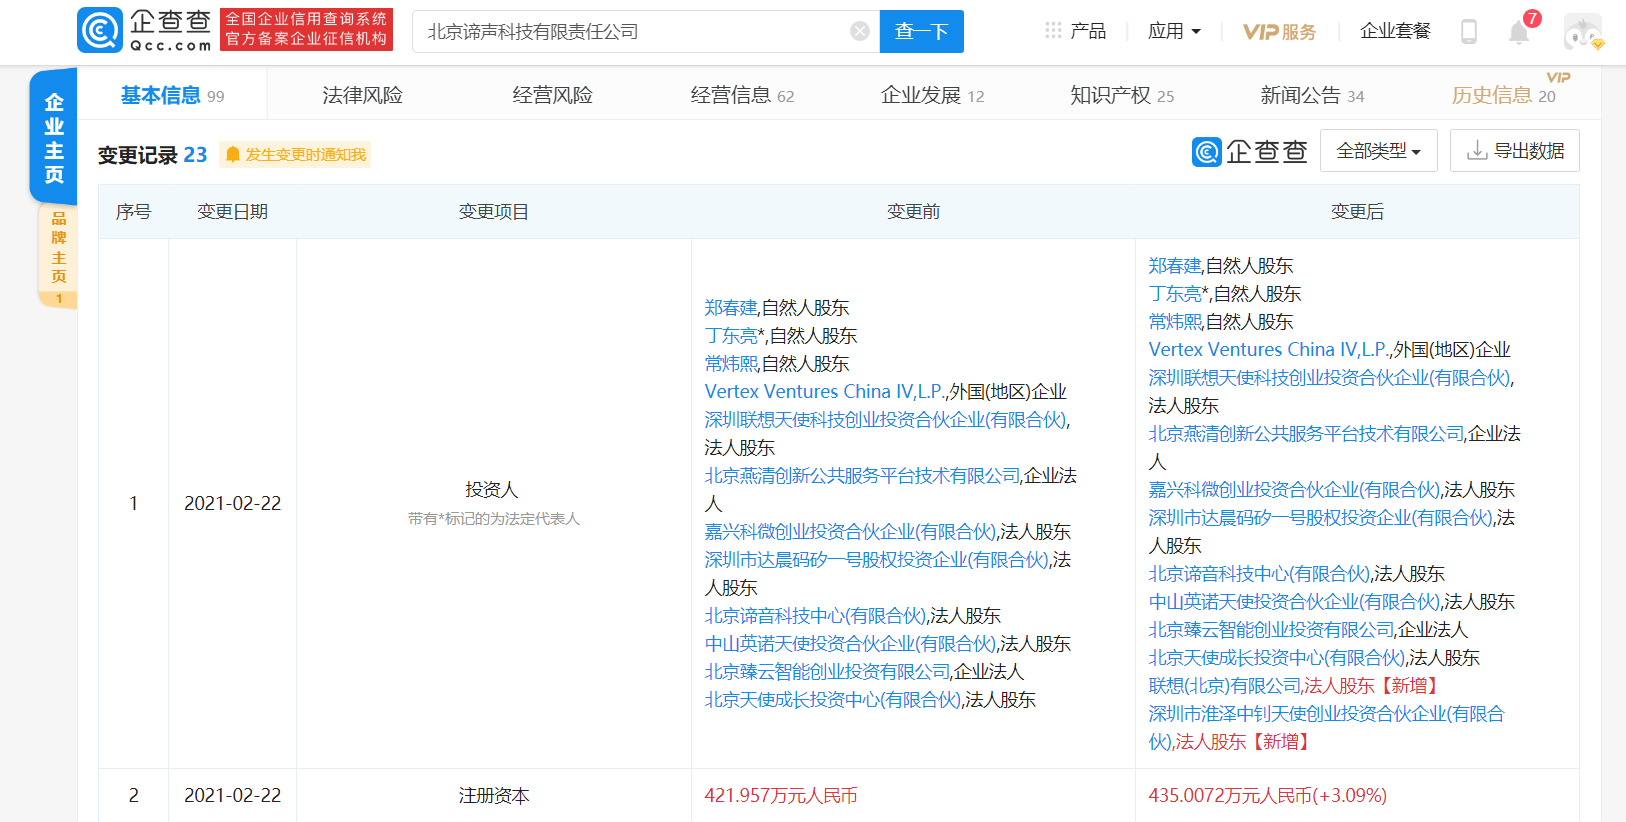
Task: Open the products grid icon
Action: pos(1053,31)
